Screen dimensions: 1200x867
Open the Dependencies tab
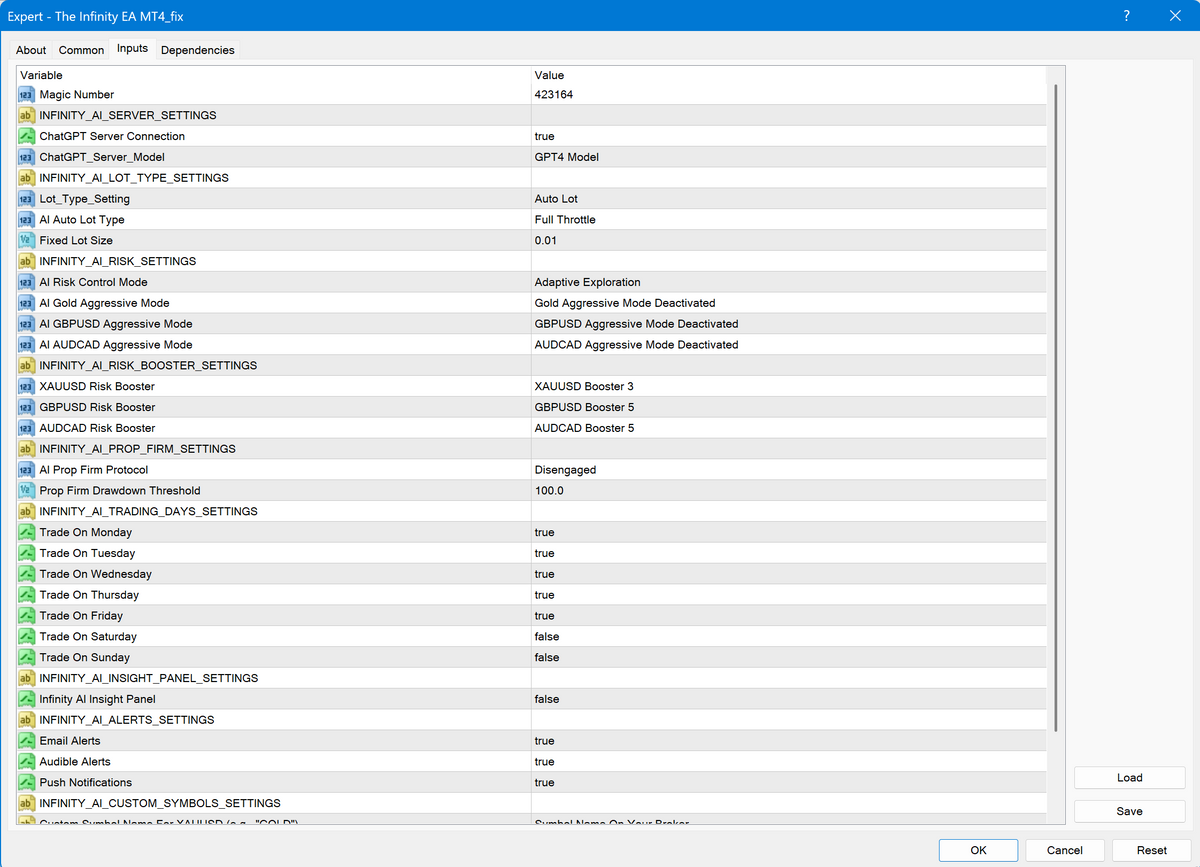click(x=197, y=50)
